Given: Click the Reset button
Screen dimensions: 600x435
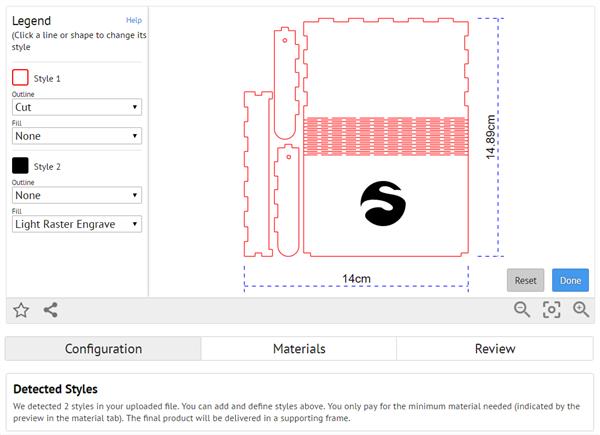Looking at the screenshot, I should 525,280.
